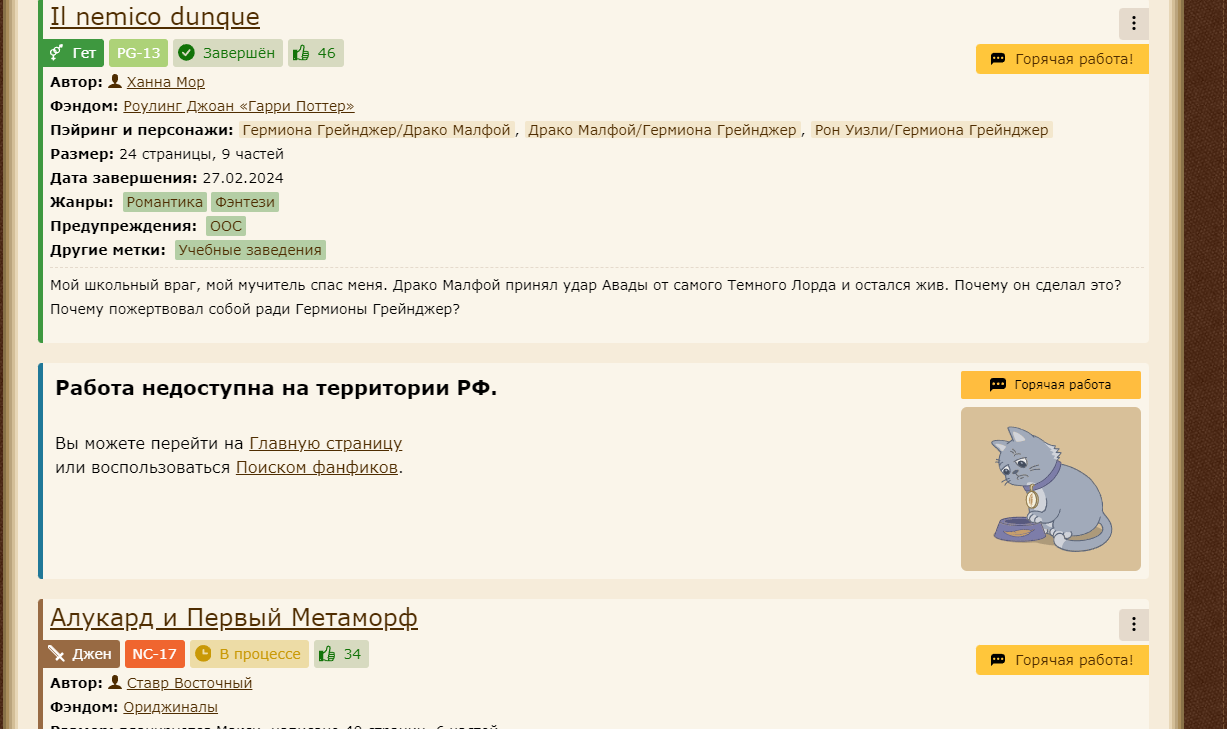Screen dimensions: 1227x729
Task: Open fandom Роулинг Джоан «Гарри Поттер»
Action: point(239,106)
